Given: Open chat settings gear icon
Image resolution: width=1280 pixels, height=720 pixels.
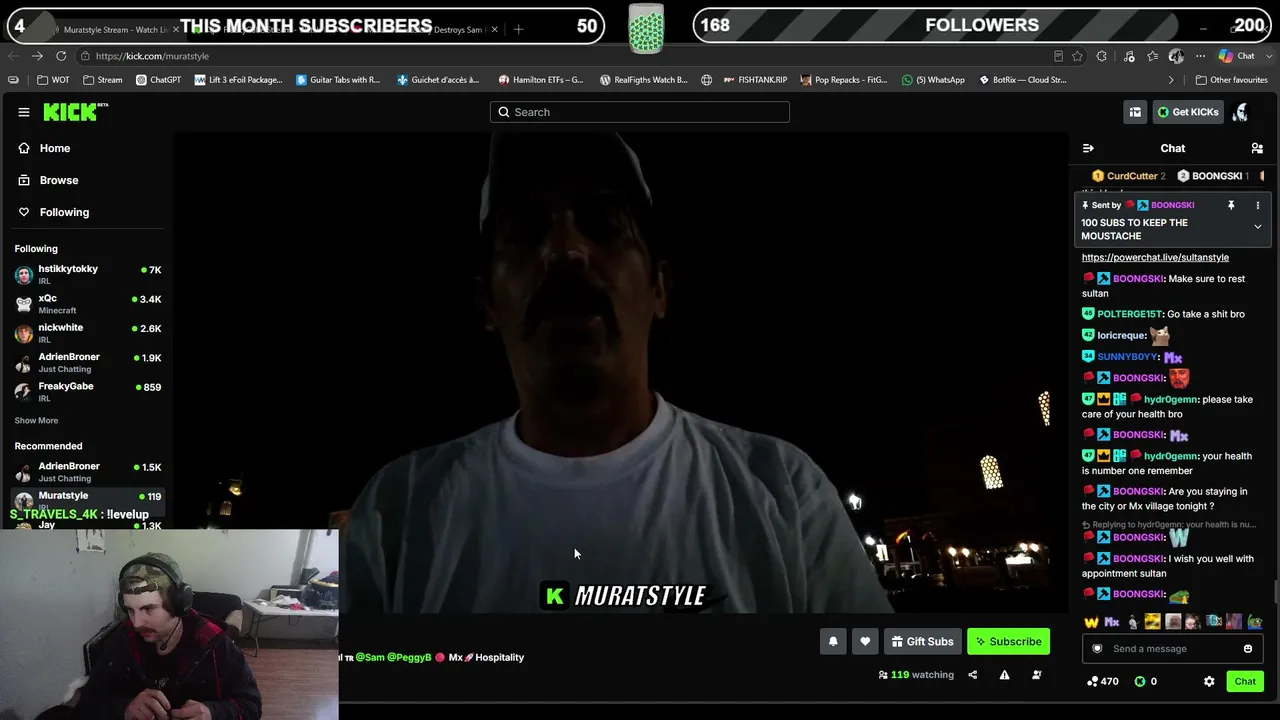Looking at the screenshot, I should [1209, 681].
